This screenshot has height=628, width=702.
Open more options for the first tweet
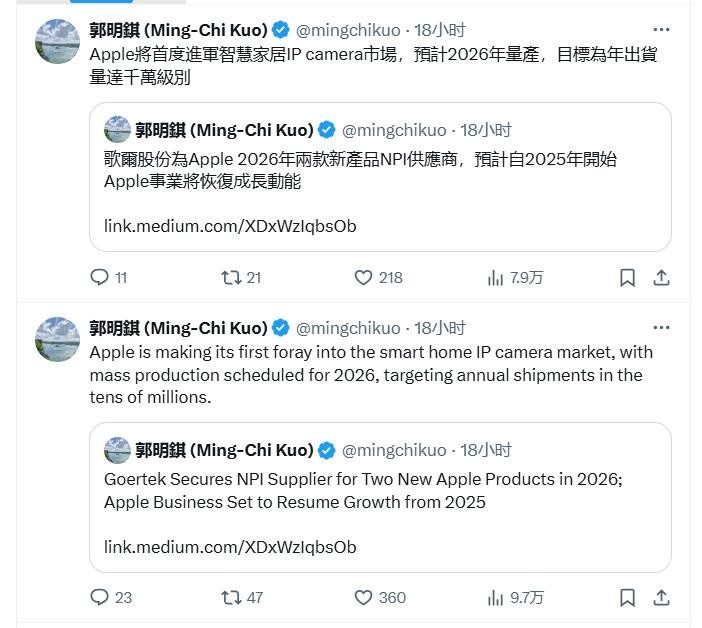661,30
